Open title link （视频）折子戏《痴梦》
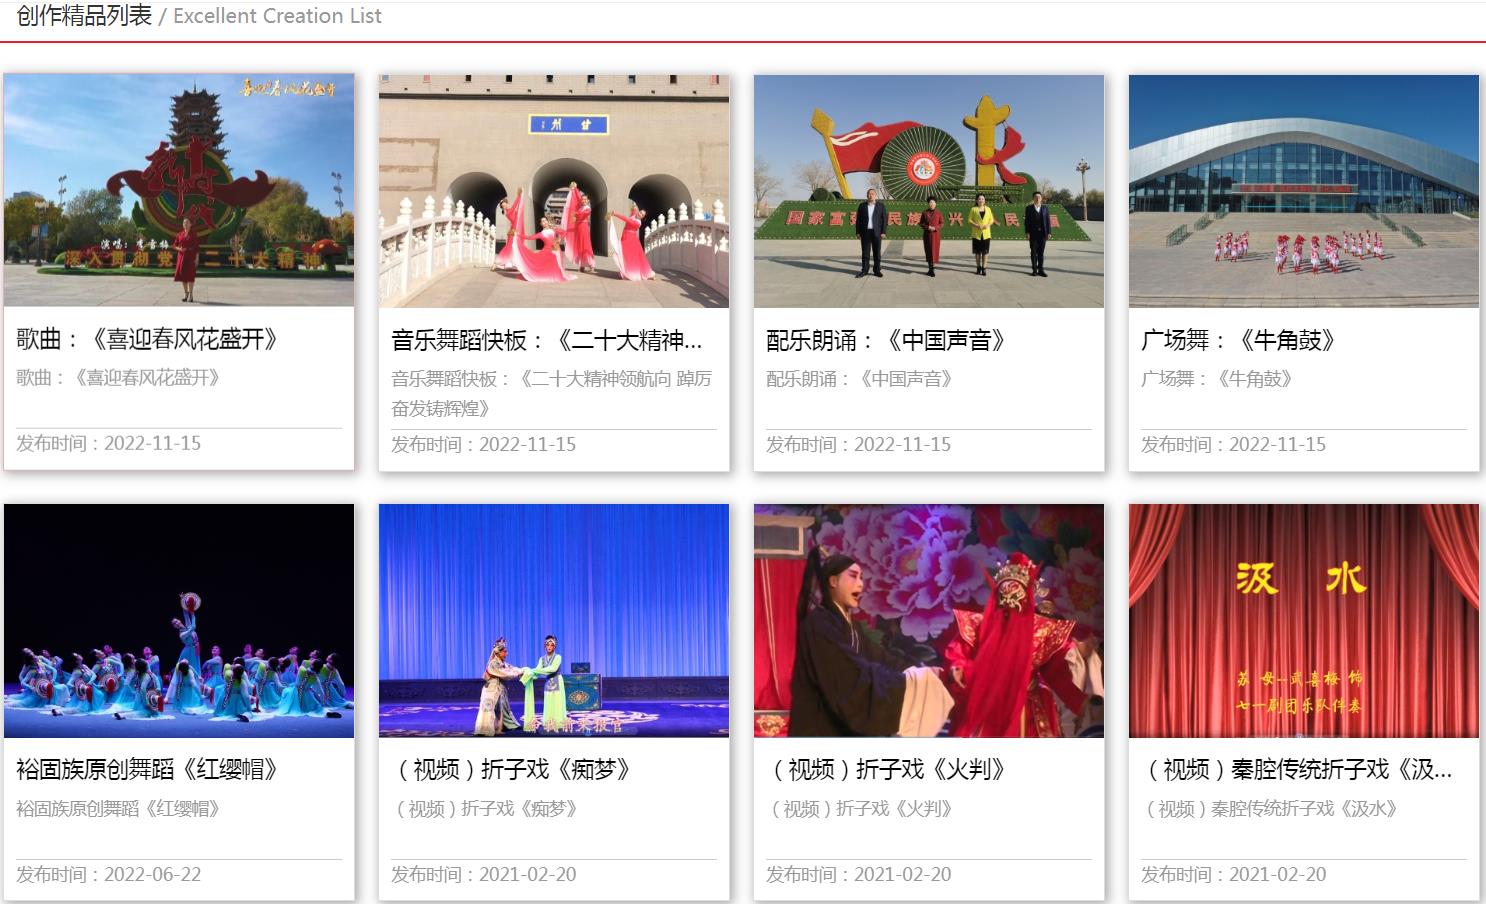 tap(514, 769)
